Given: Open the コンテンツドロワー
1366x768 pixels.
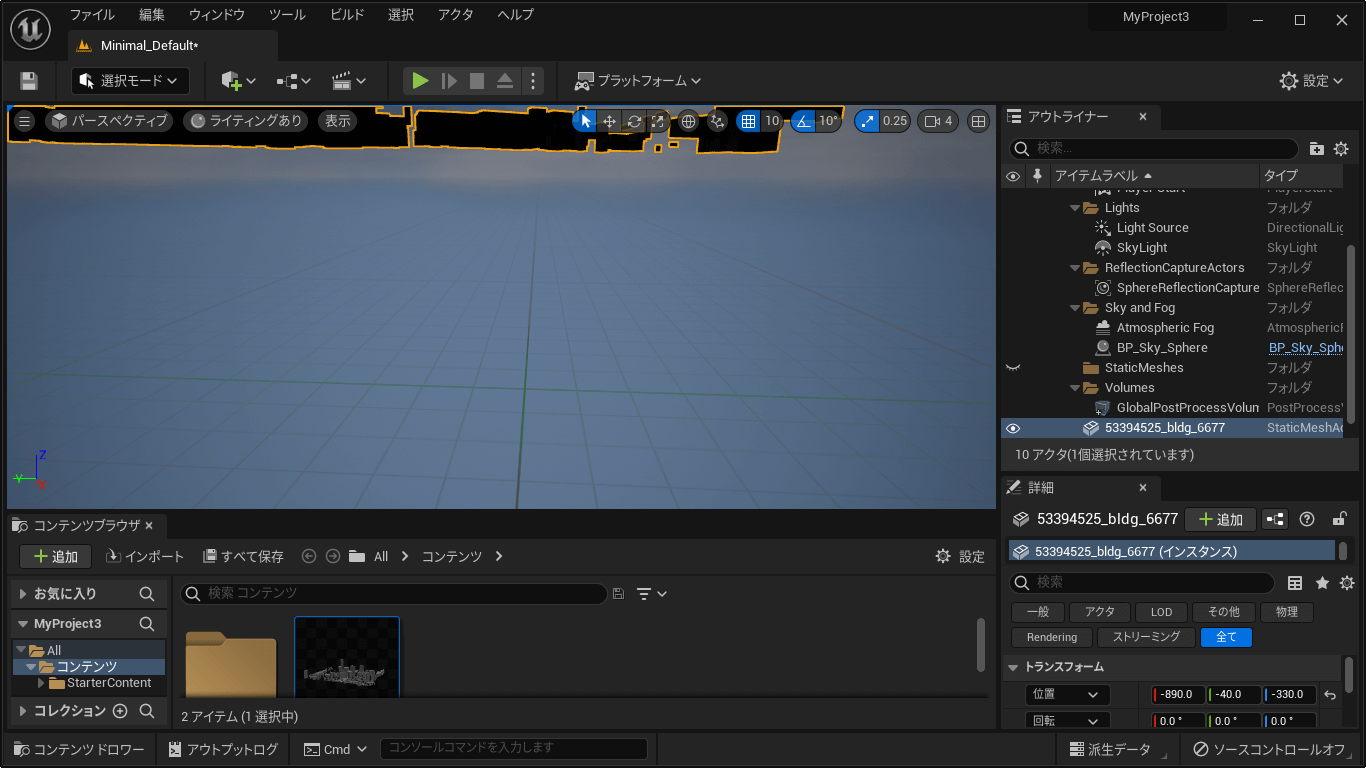Looking at the screenshot, I should (x=79, y=749).
